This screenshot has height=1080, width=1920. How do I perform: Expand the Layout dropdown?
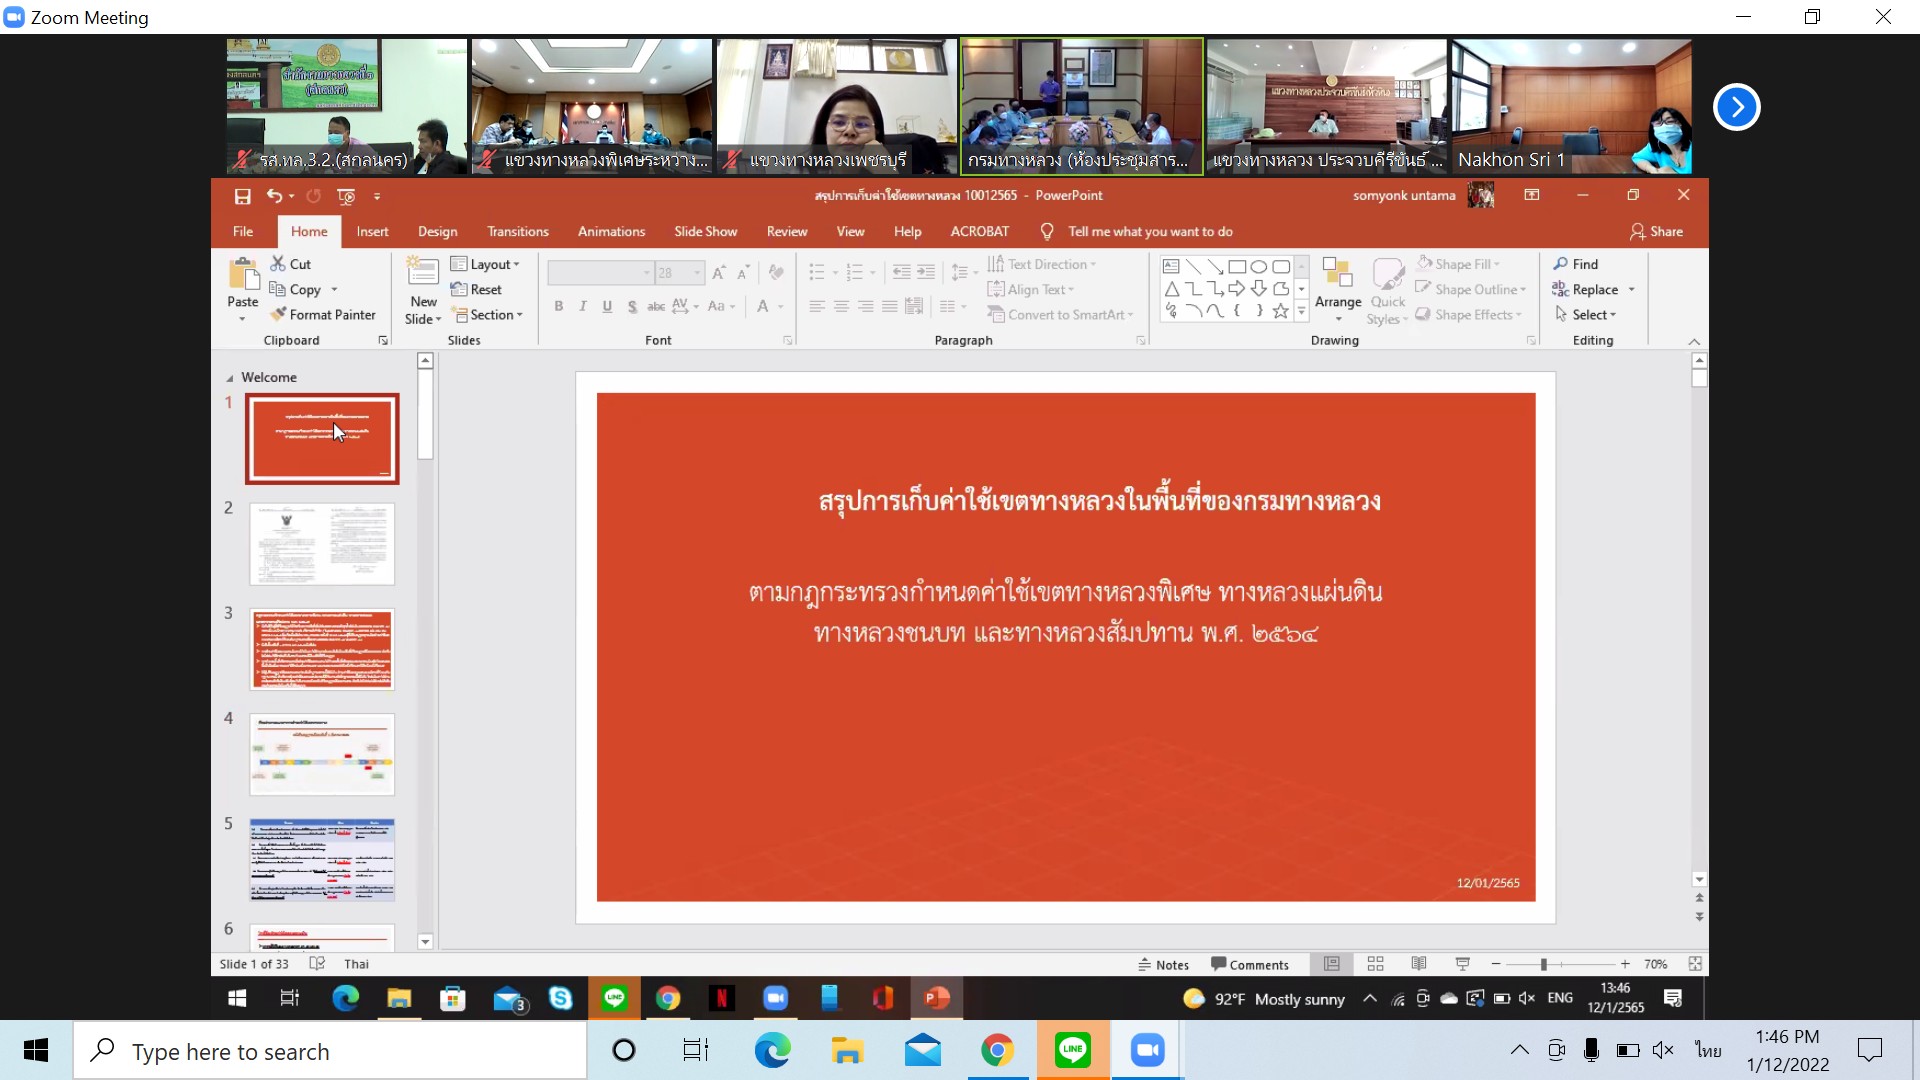(x=486, y=264)
